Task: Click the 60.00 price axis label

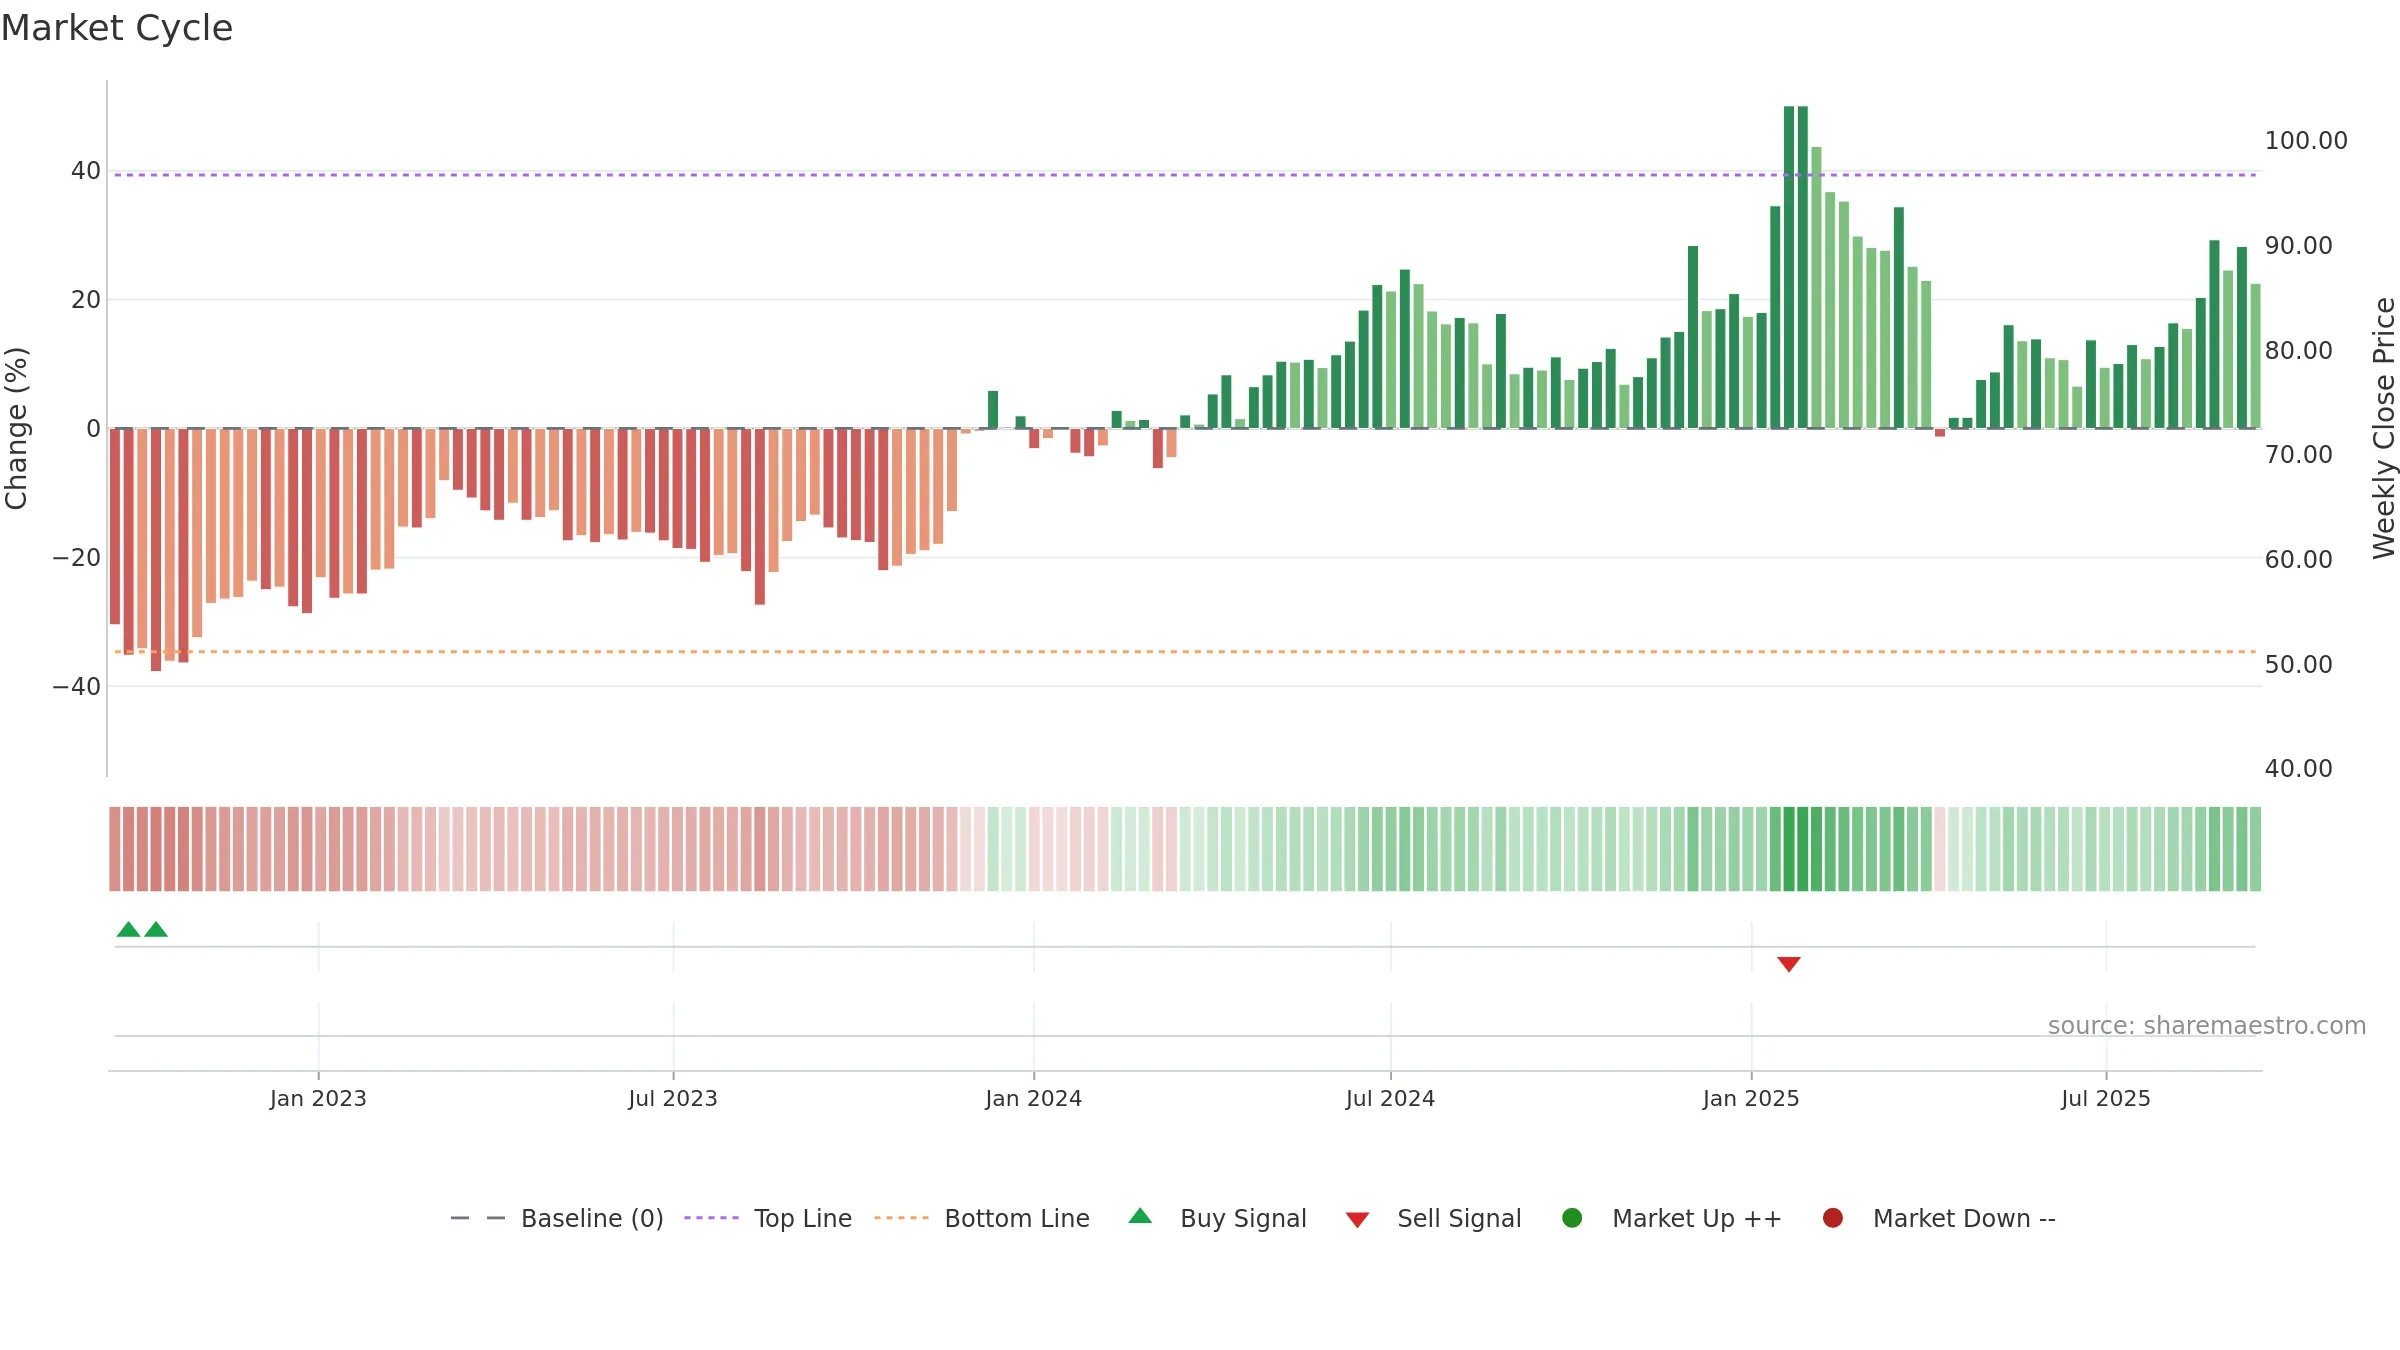Action: pyautogui.click(x=2298, y=559)
